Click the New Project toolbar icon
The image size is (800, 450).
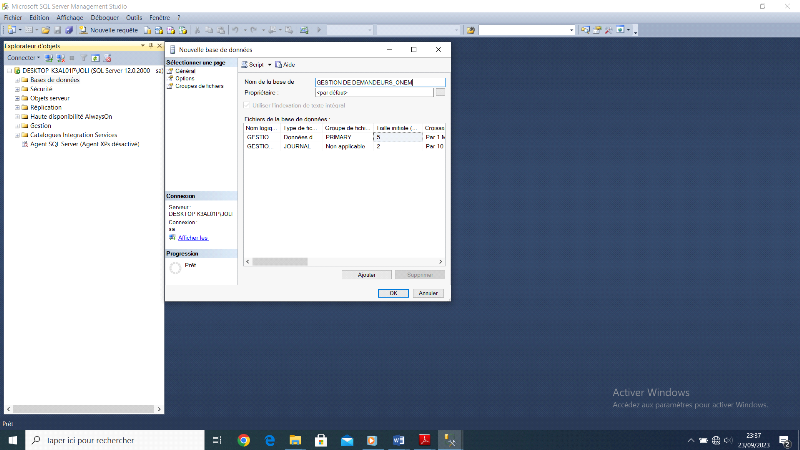tap(12, 30)
